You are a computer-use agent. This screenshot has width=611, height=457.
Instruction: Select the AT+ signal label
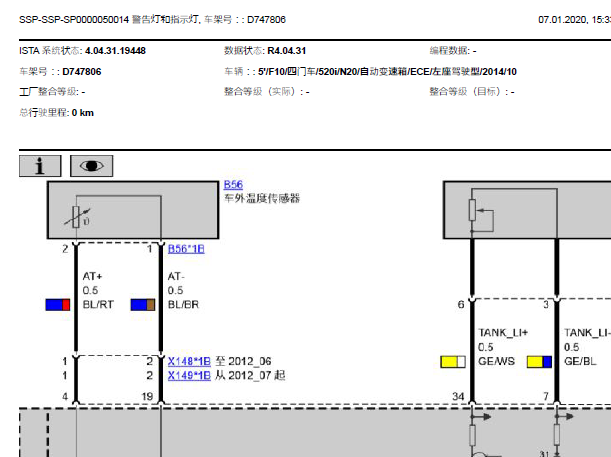pyautogui.click(x=92, y=276)
